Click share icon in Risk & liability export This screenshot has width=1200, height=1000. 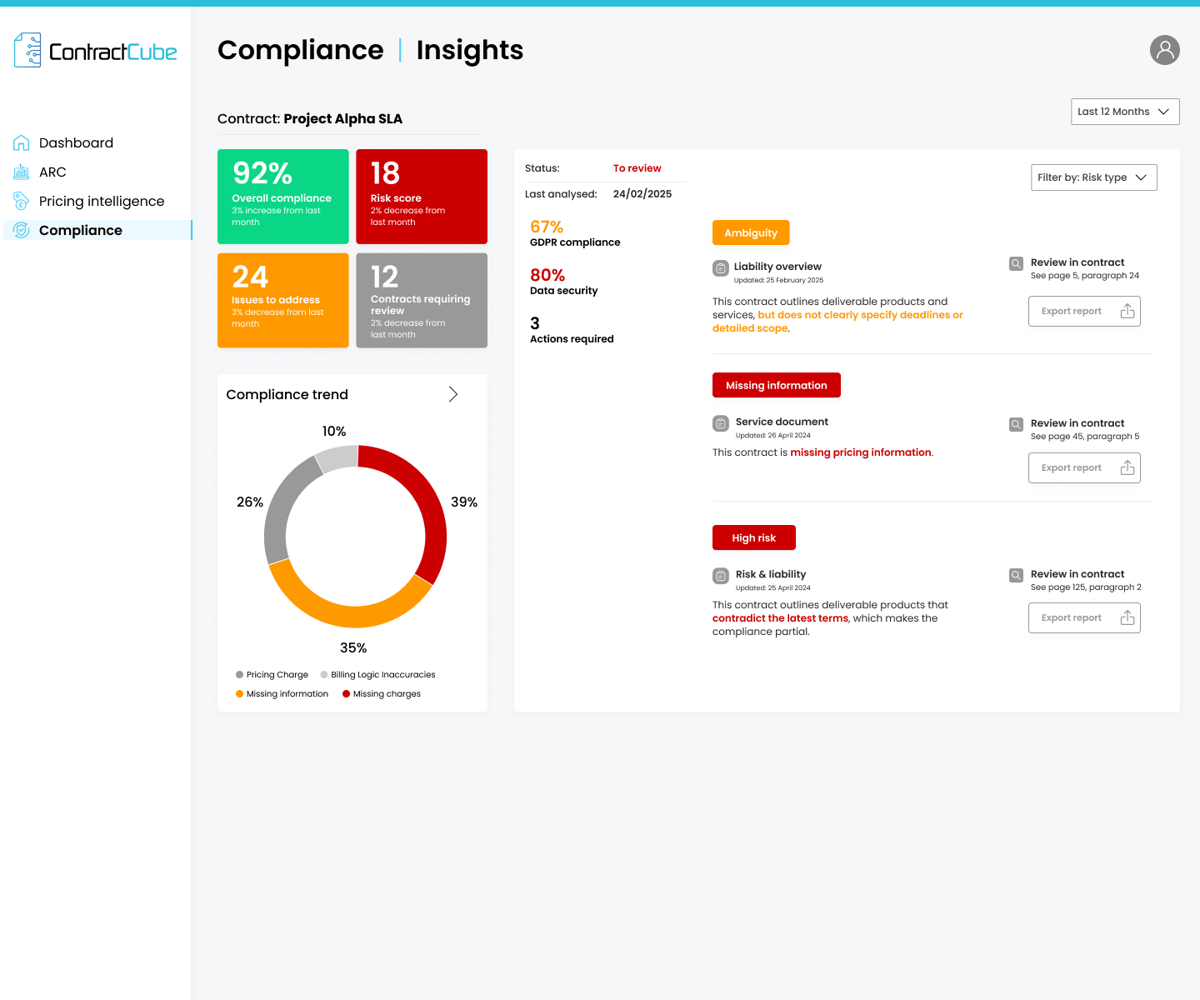[x=1127, y=618]
